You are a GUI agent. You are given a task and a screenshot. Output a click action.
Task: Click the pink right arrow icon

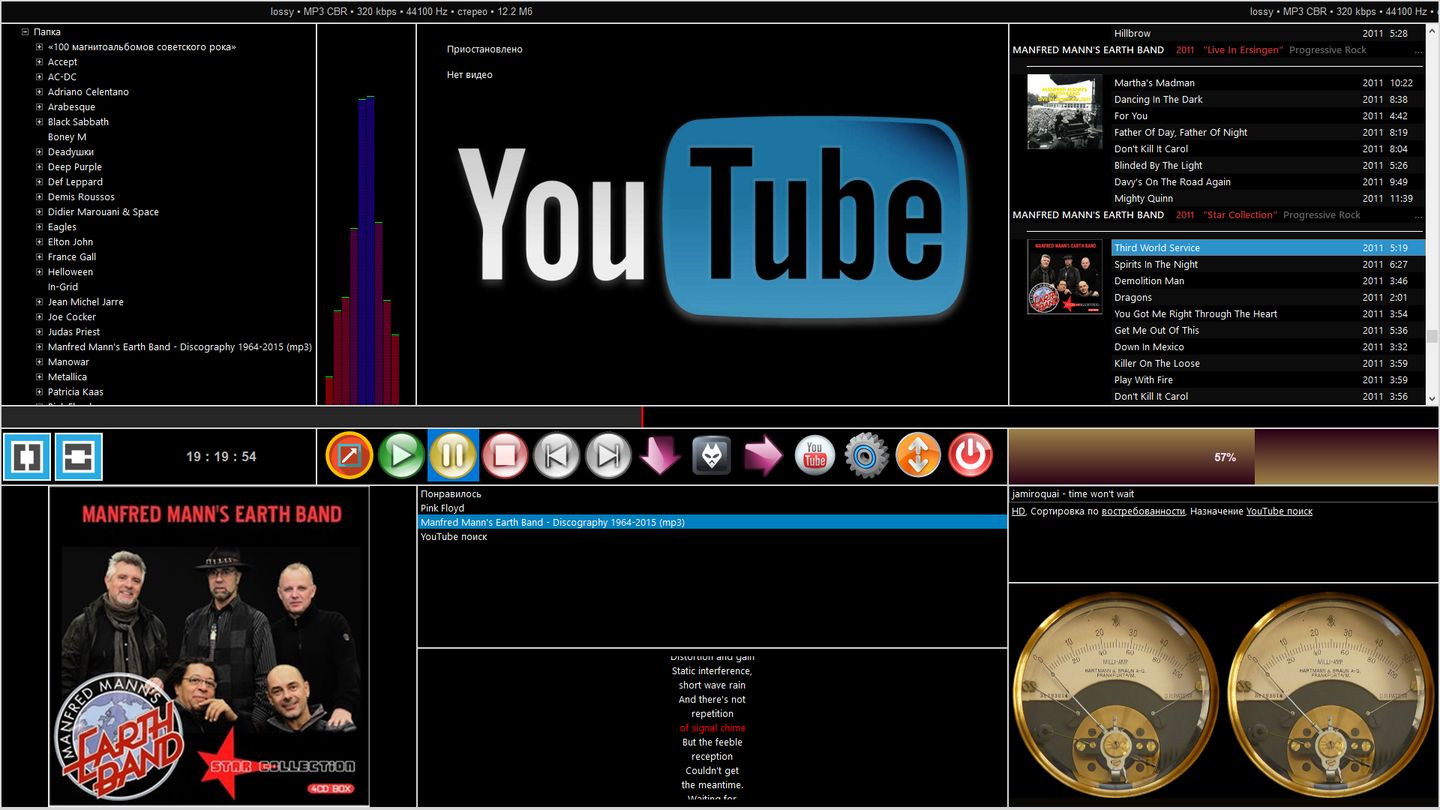pos(763,456)
